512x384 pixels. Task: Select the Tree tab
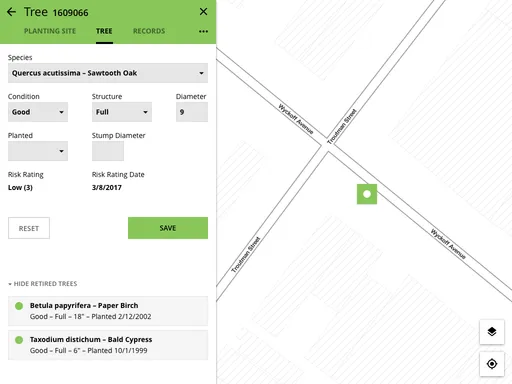(x=104, y=31)
